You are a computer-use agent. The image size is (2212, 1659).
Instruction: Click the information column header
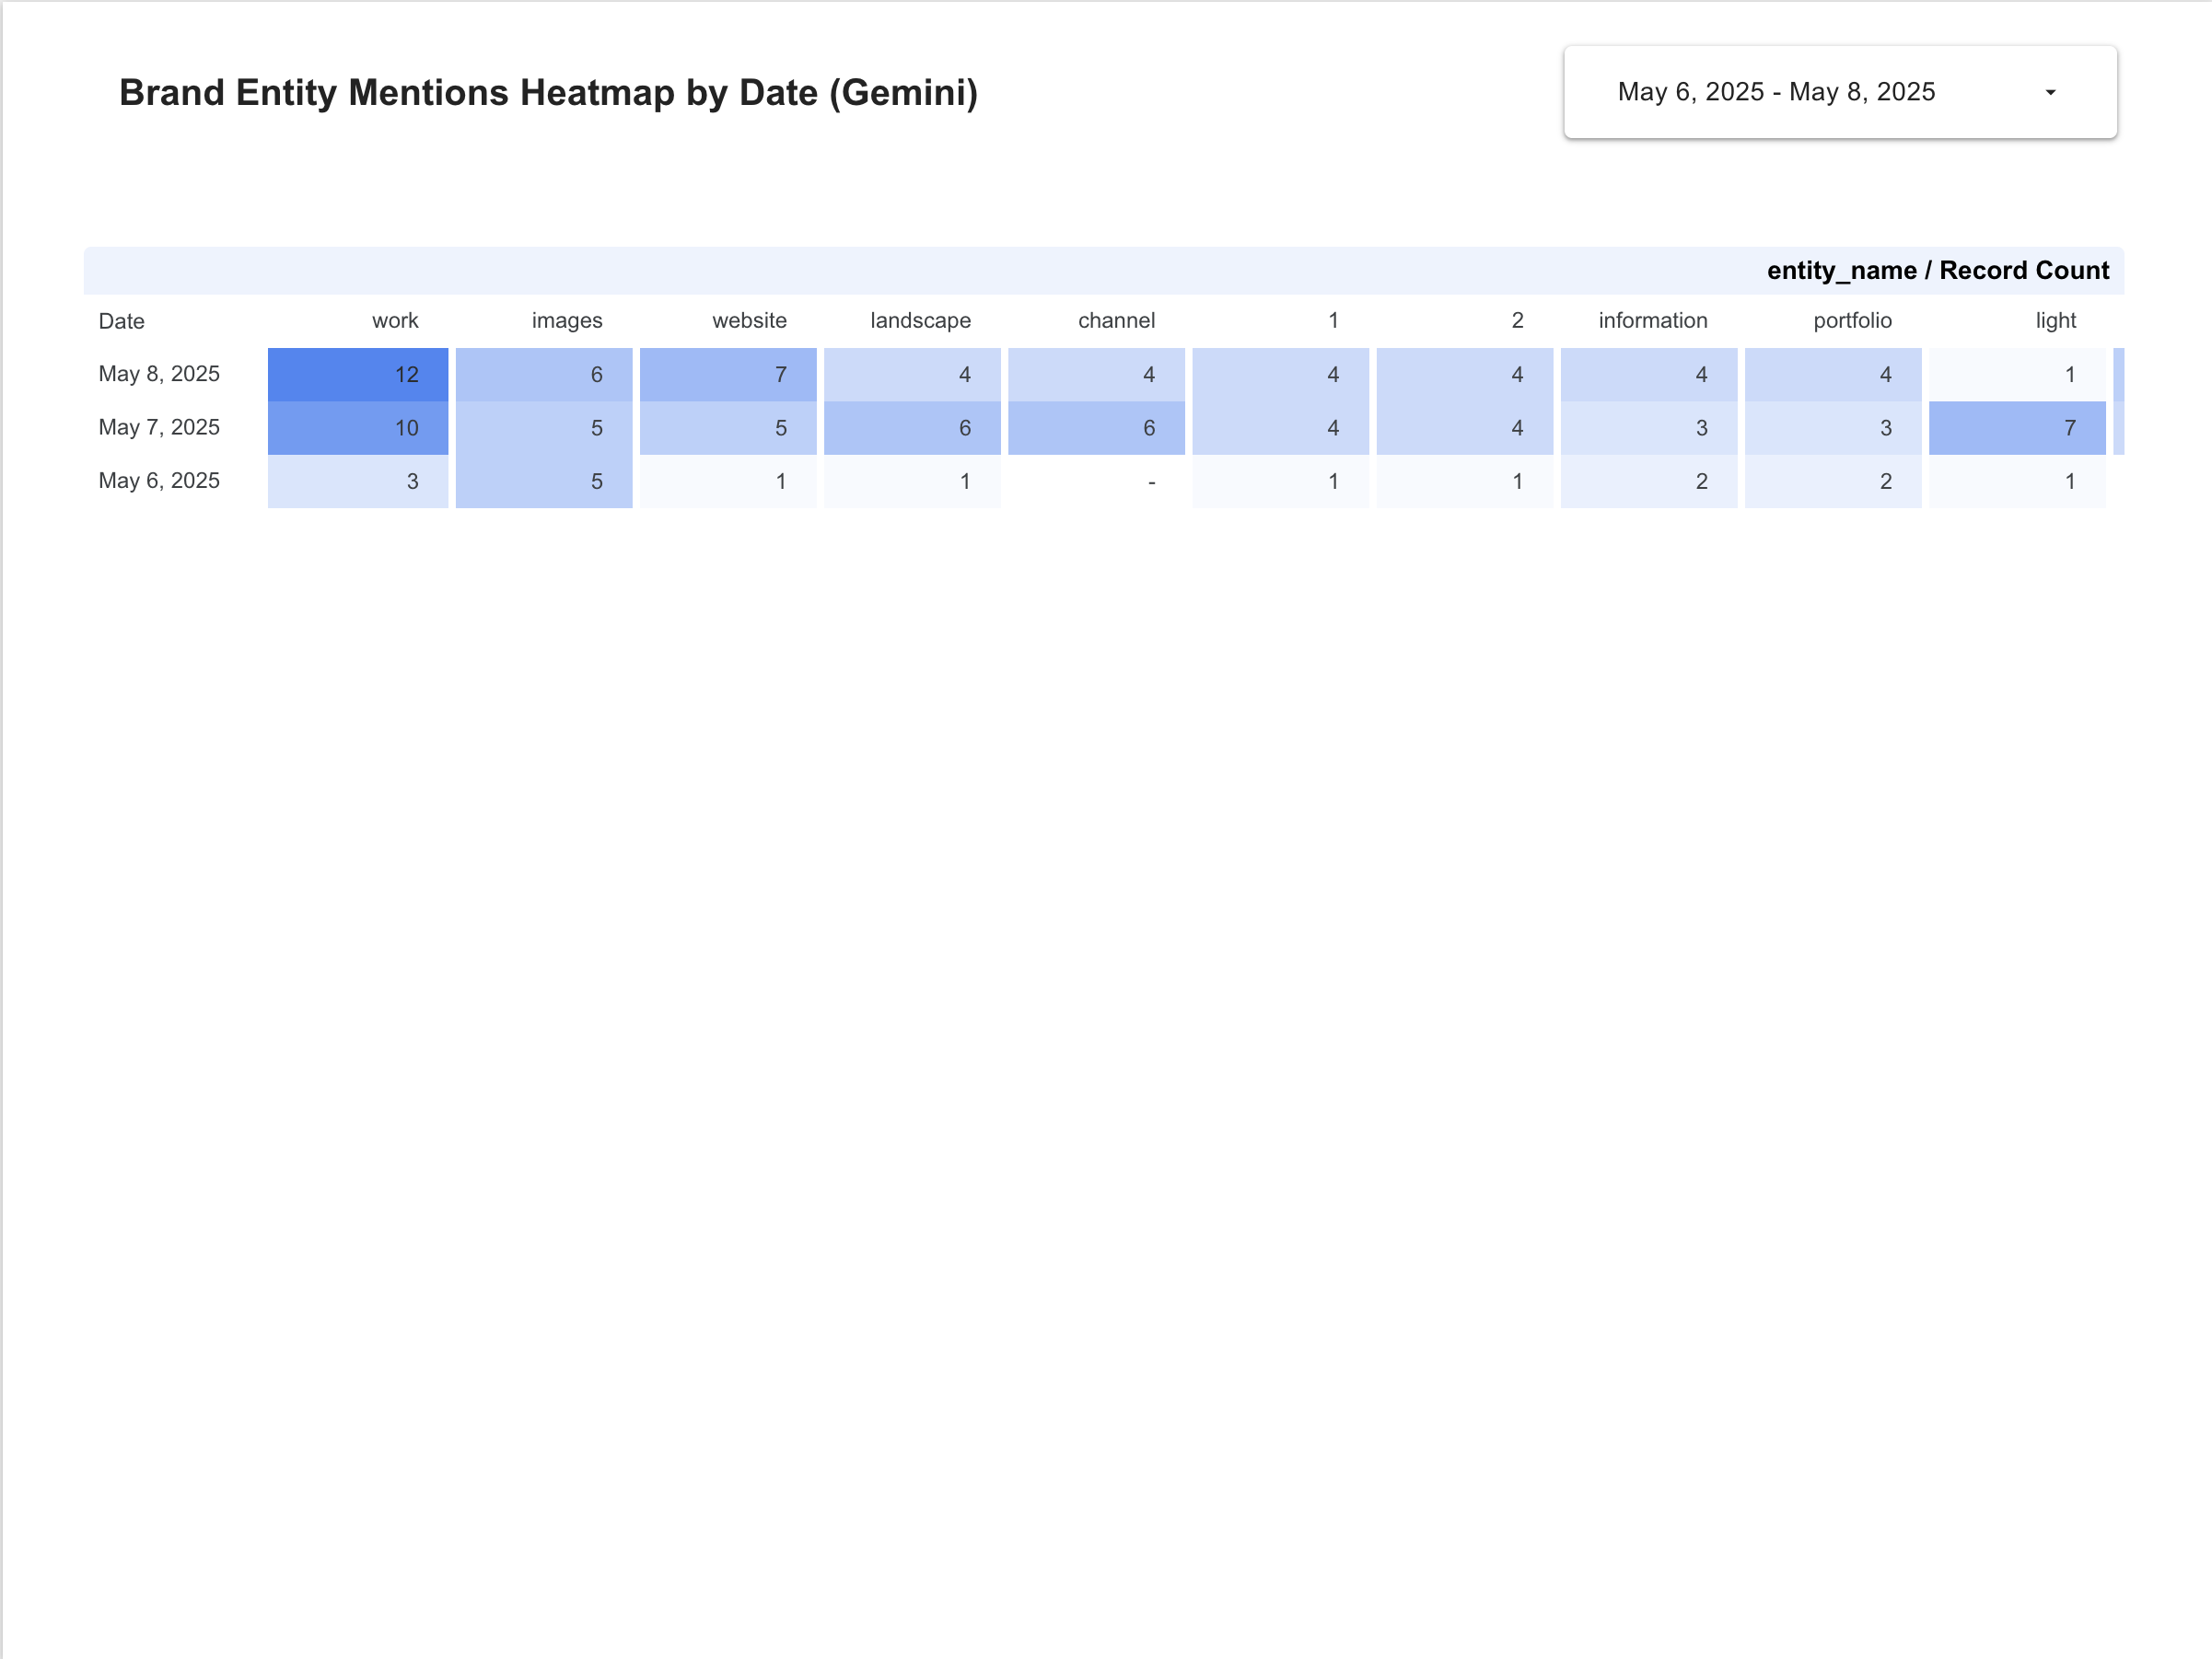point(1652,321)
